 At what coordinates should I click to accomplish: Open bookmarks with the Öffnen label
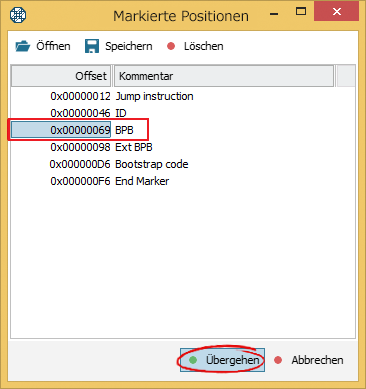pyautogui.click(x=53, y=46)
